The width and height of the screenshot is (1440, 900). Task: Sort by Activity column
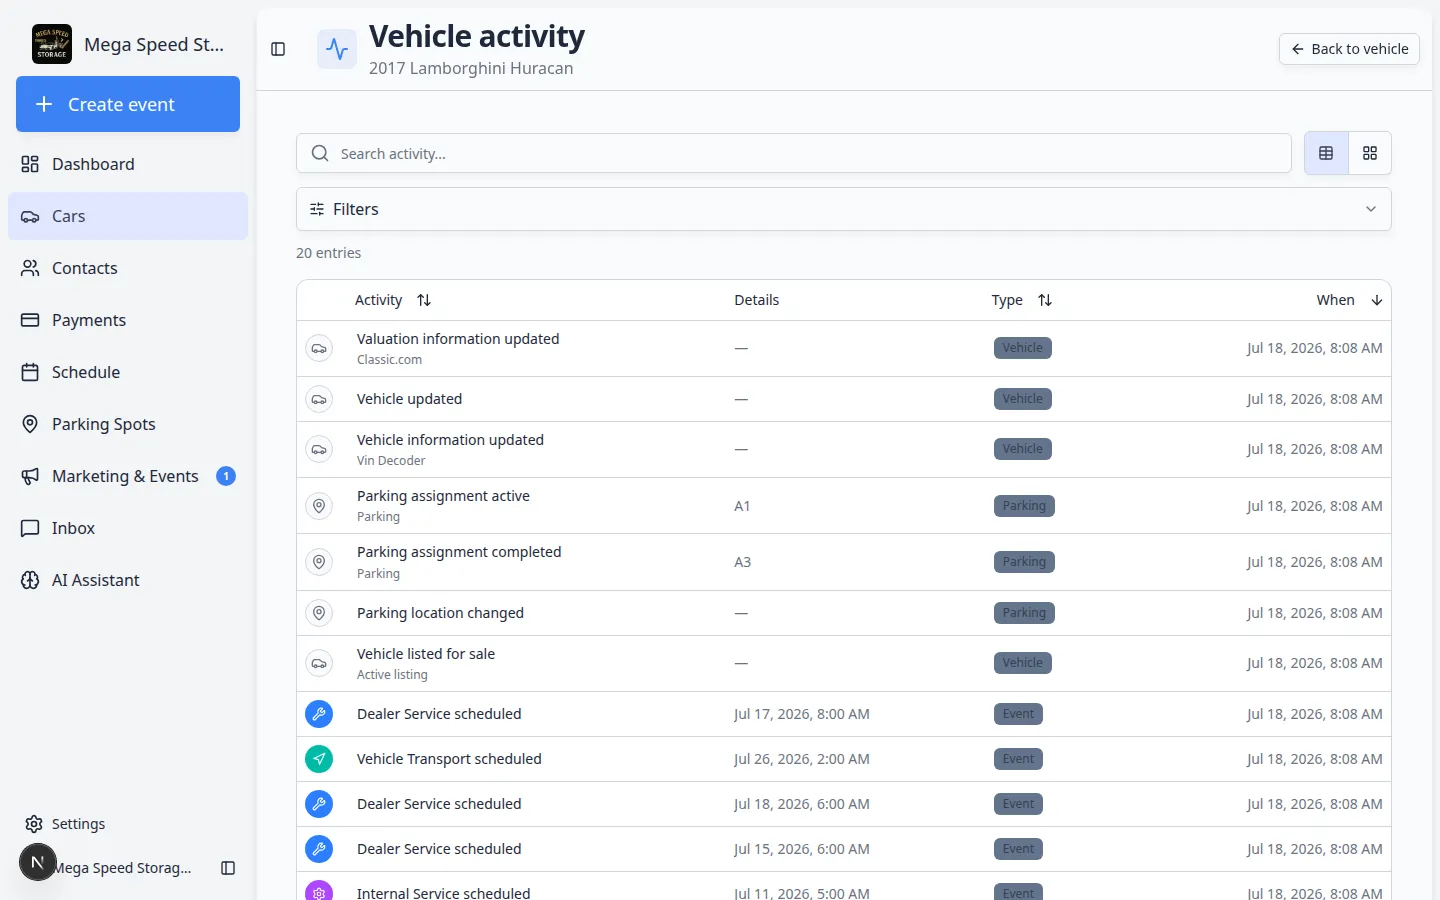pos(393,300)
